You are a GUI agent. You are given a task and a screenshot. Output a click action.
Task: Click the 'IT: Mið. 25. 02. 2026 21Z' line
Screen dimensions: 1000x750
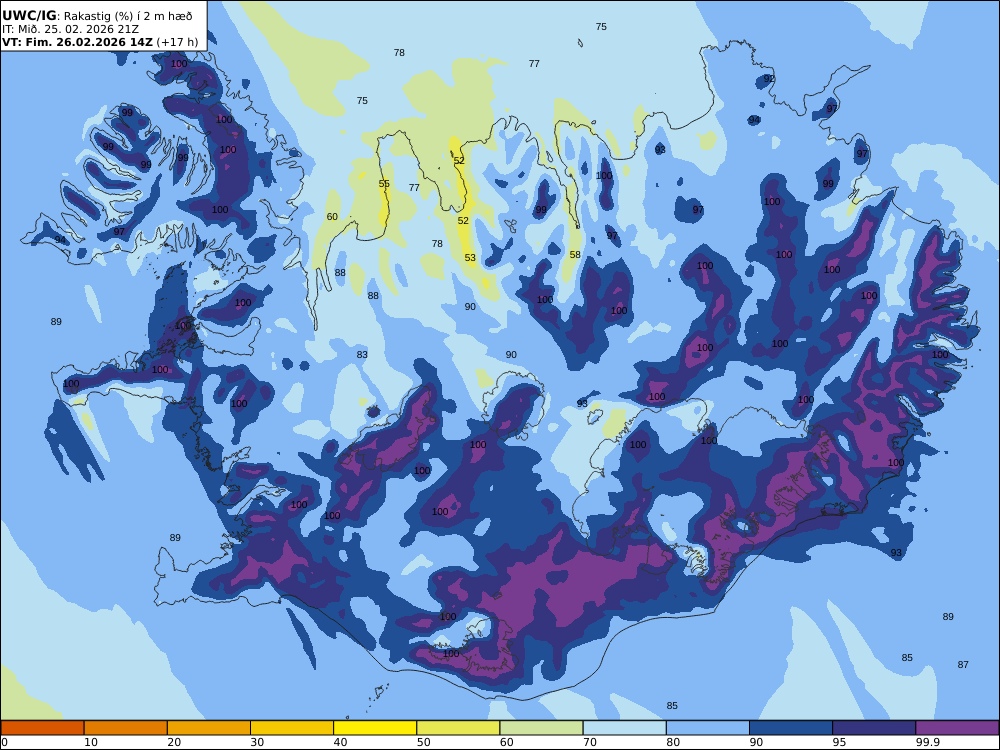coord(70,29)
